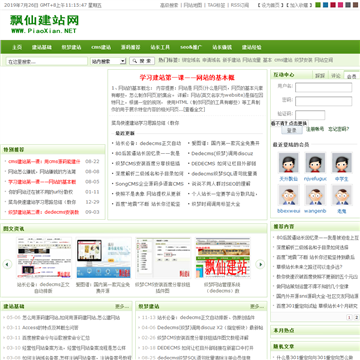
Task: Open the 忘记密码? link
Action: (x=339, y=129)
